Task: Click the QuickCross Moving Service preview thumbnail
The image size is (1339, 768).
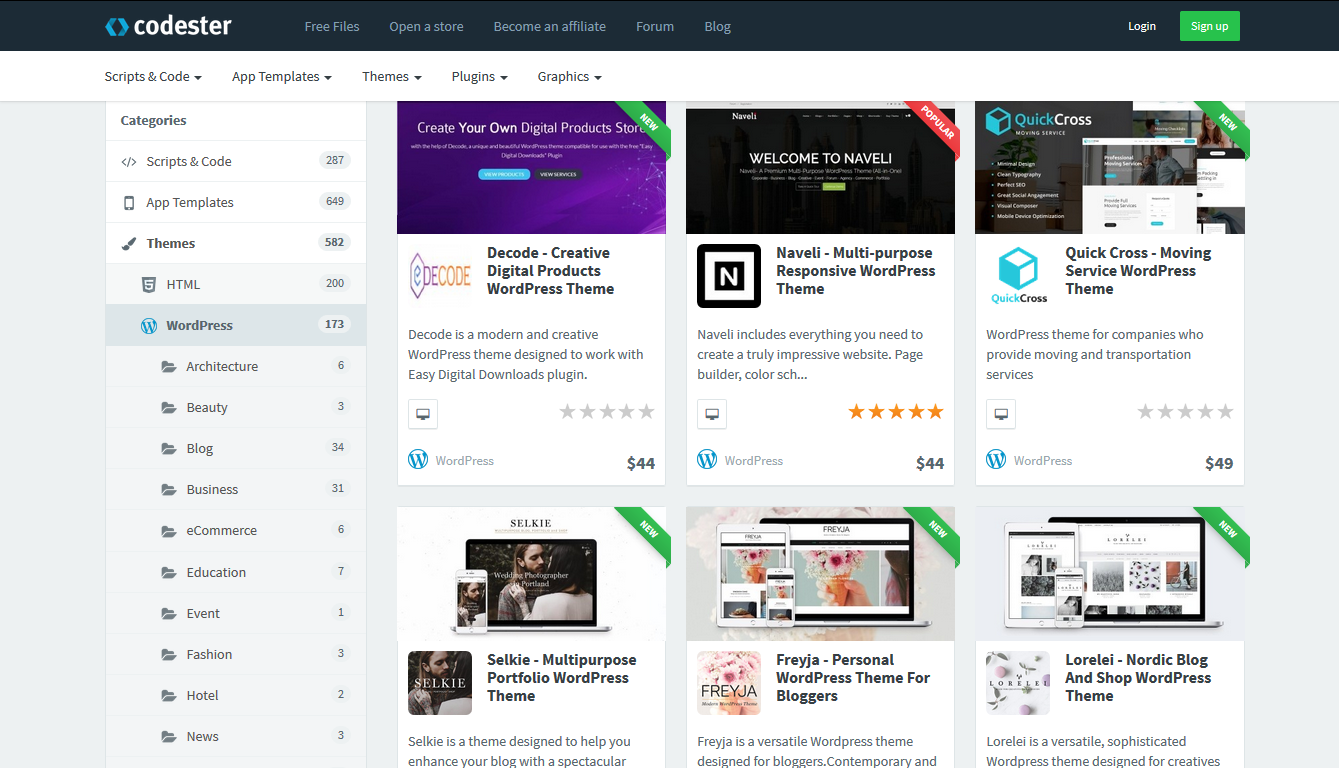Action: coord(1110,167)
